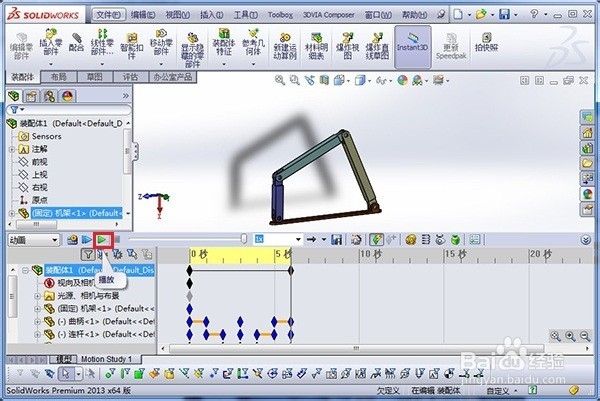Click 新建运动算例 button
The image size is (600, 401).
285,46
